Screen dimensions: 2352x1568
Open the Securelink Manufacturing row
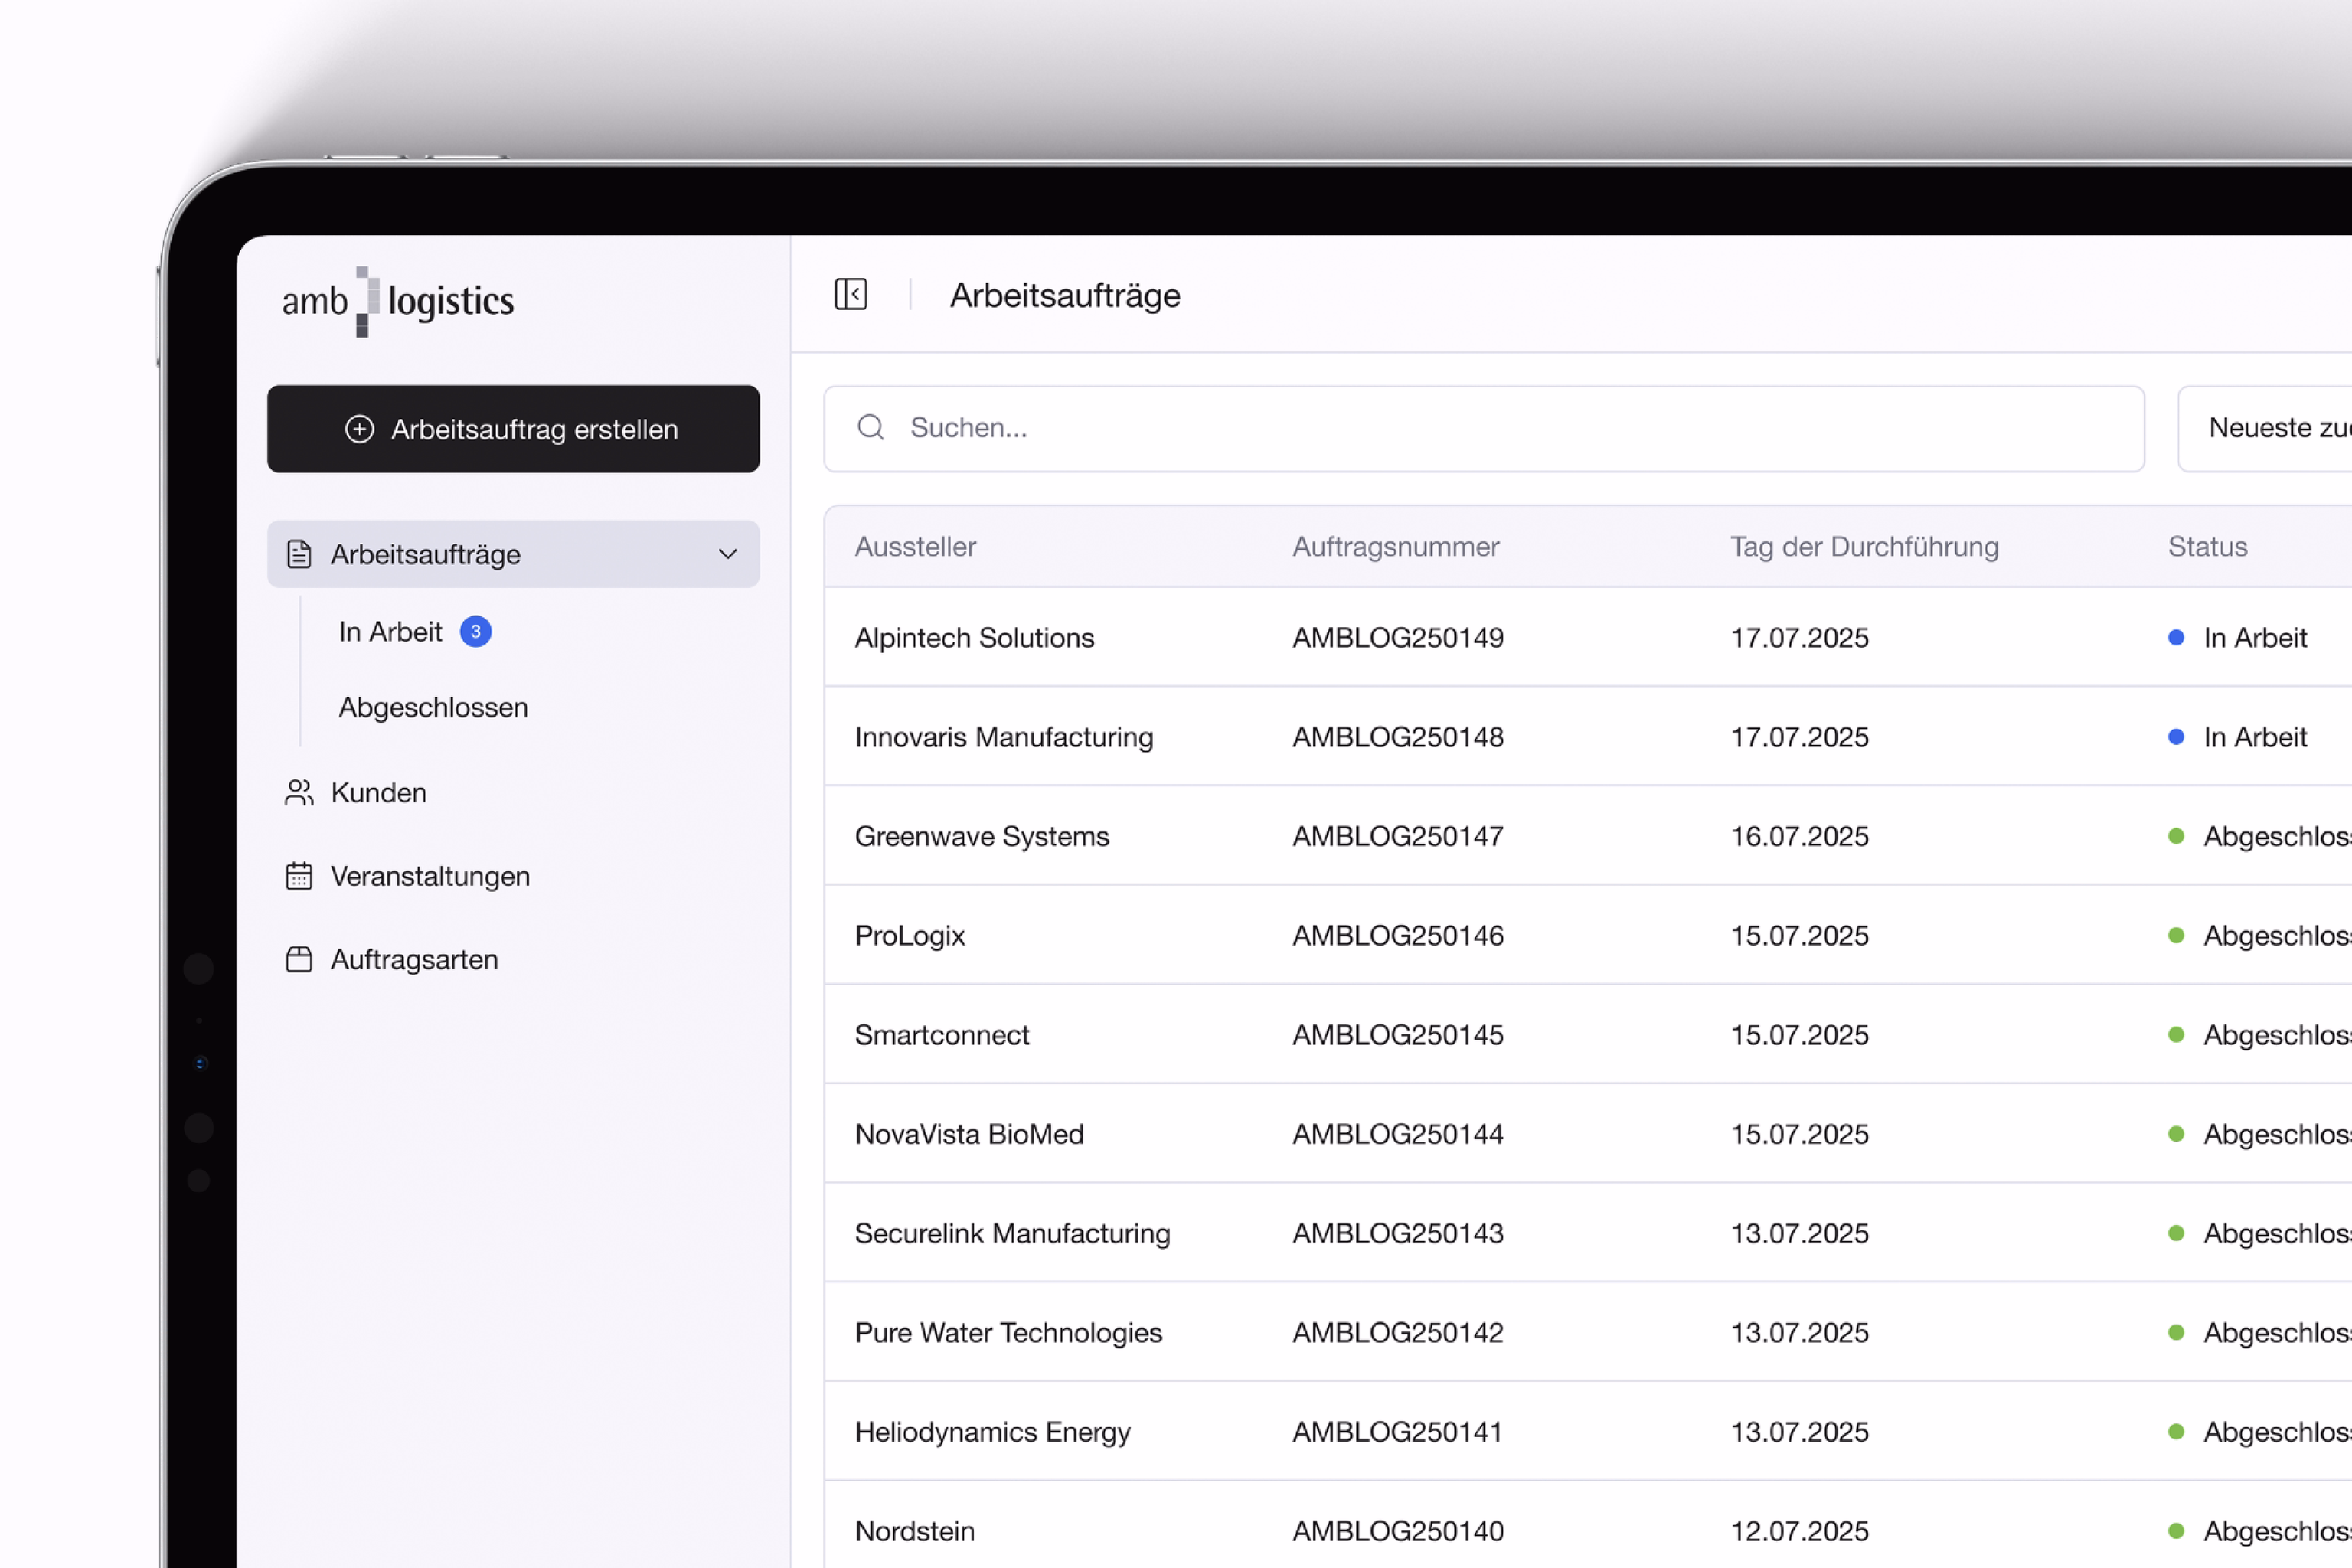1588,1233
